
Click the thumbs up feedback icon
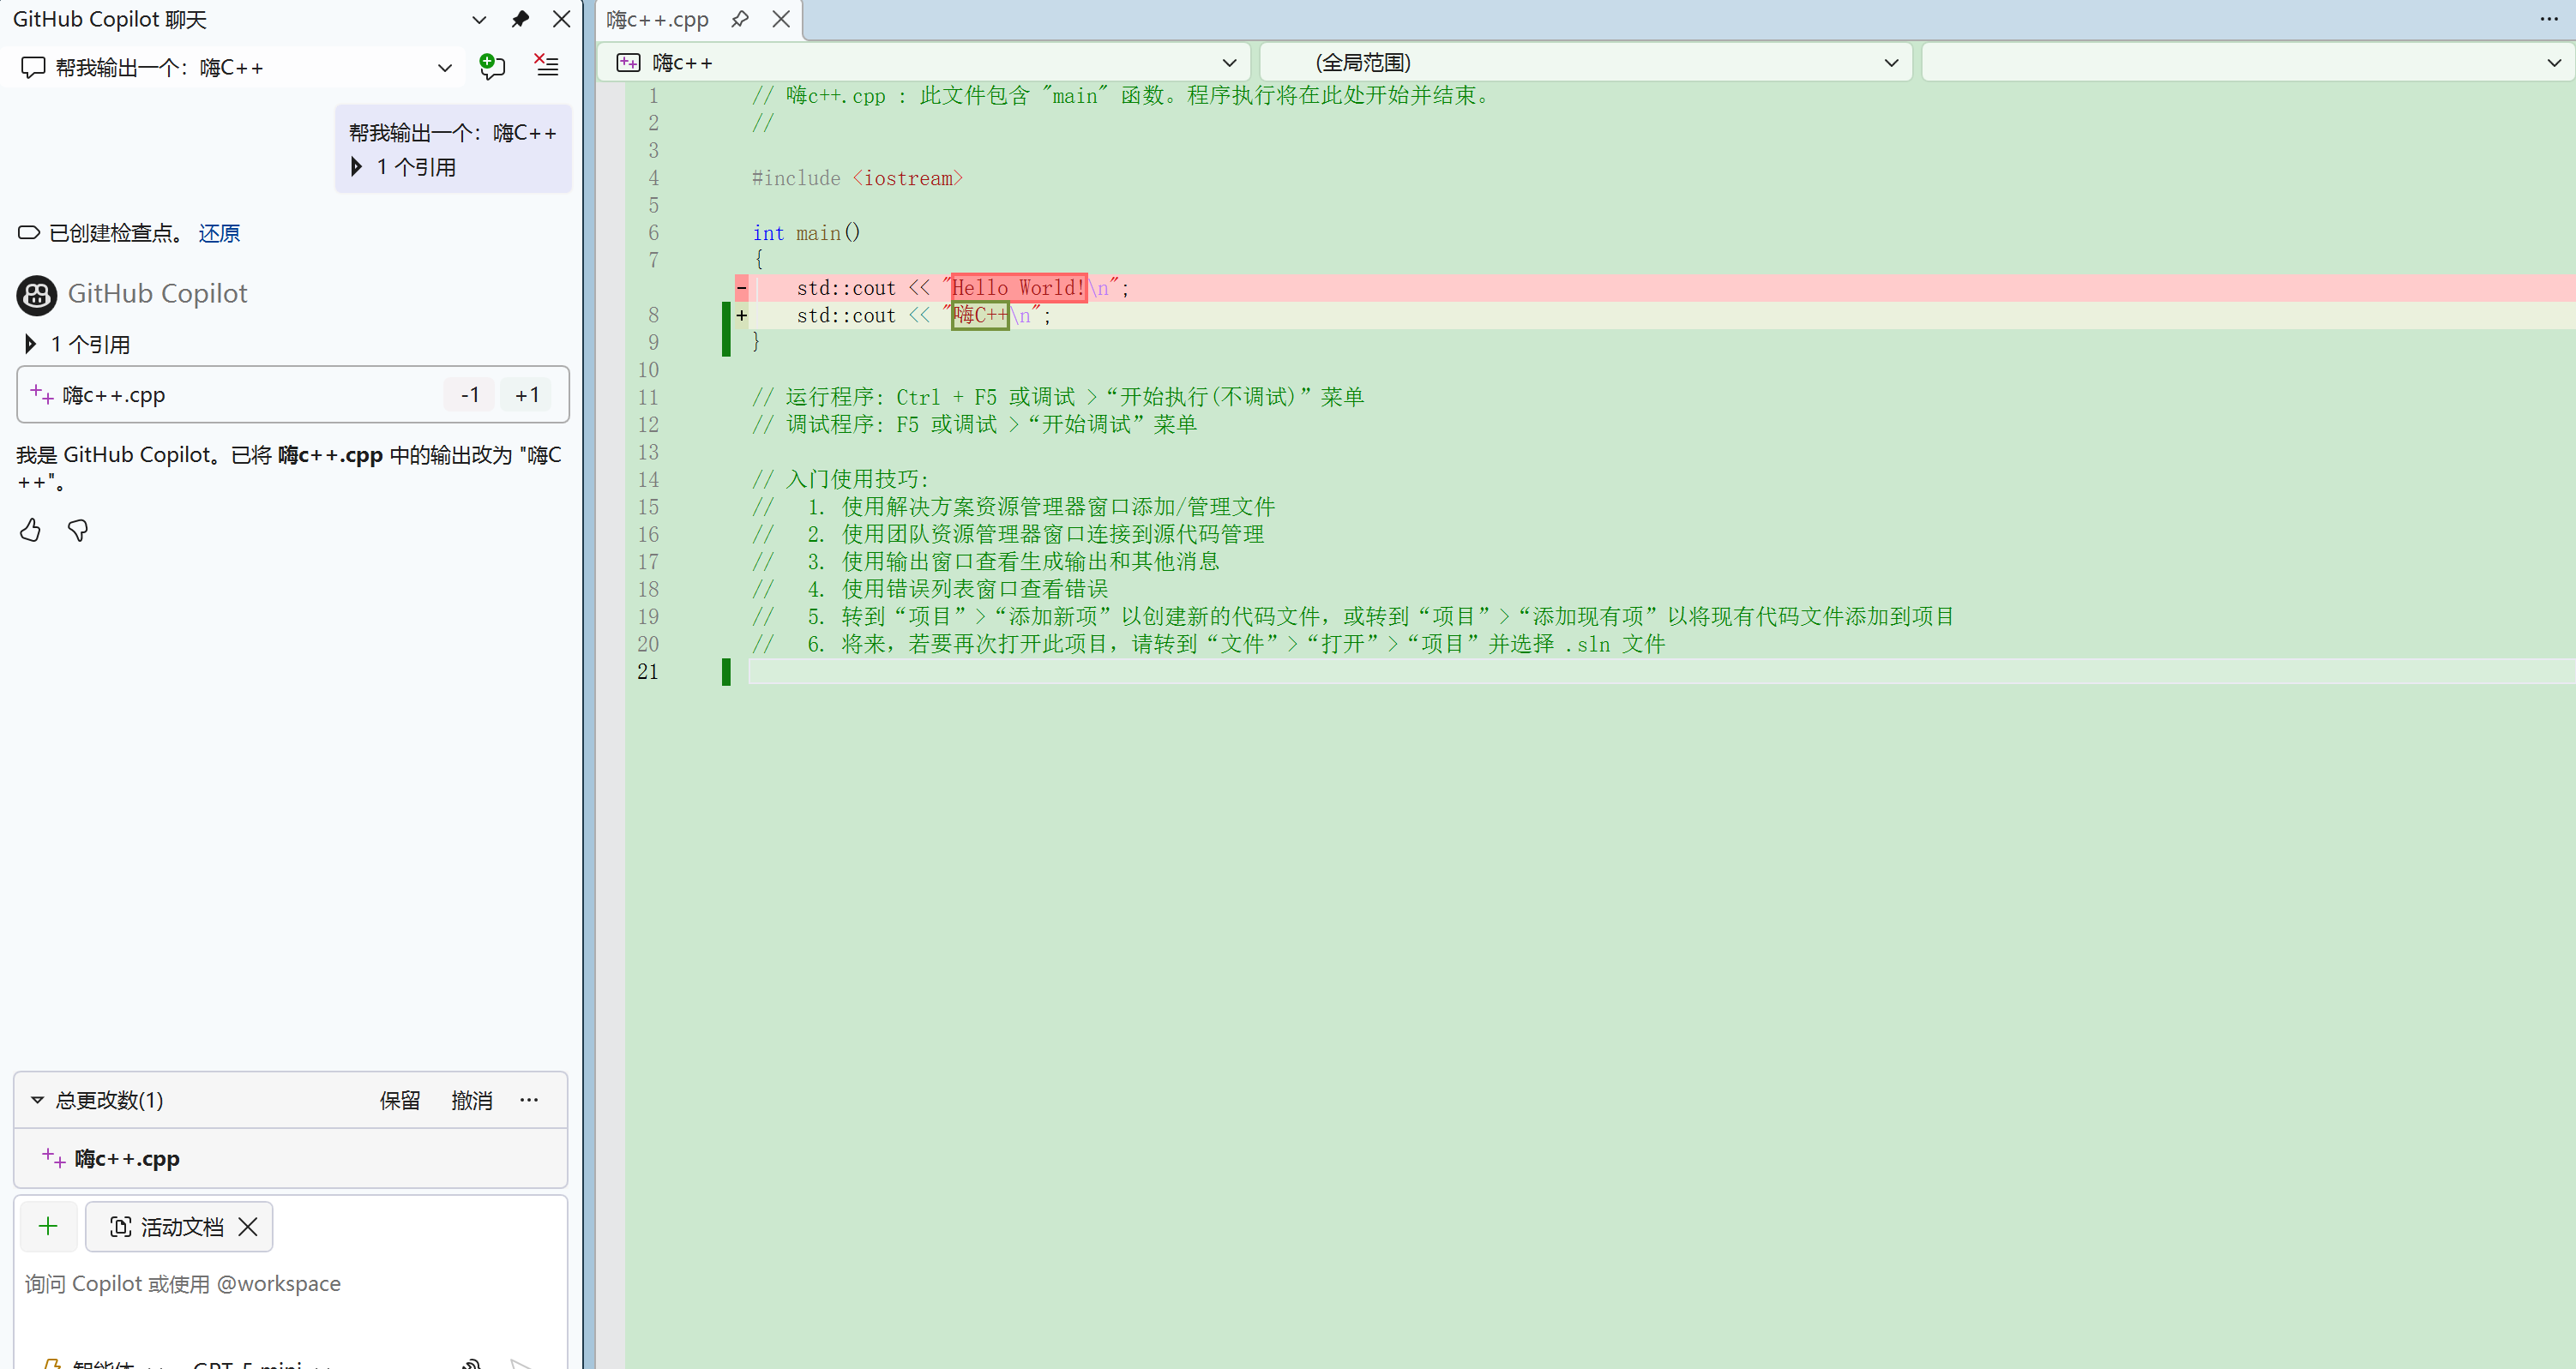tap(31, 530)
